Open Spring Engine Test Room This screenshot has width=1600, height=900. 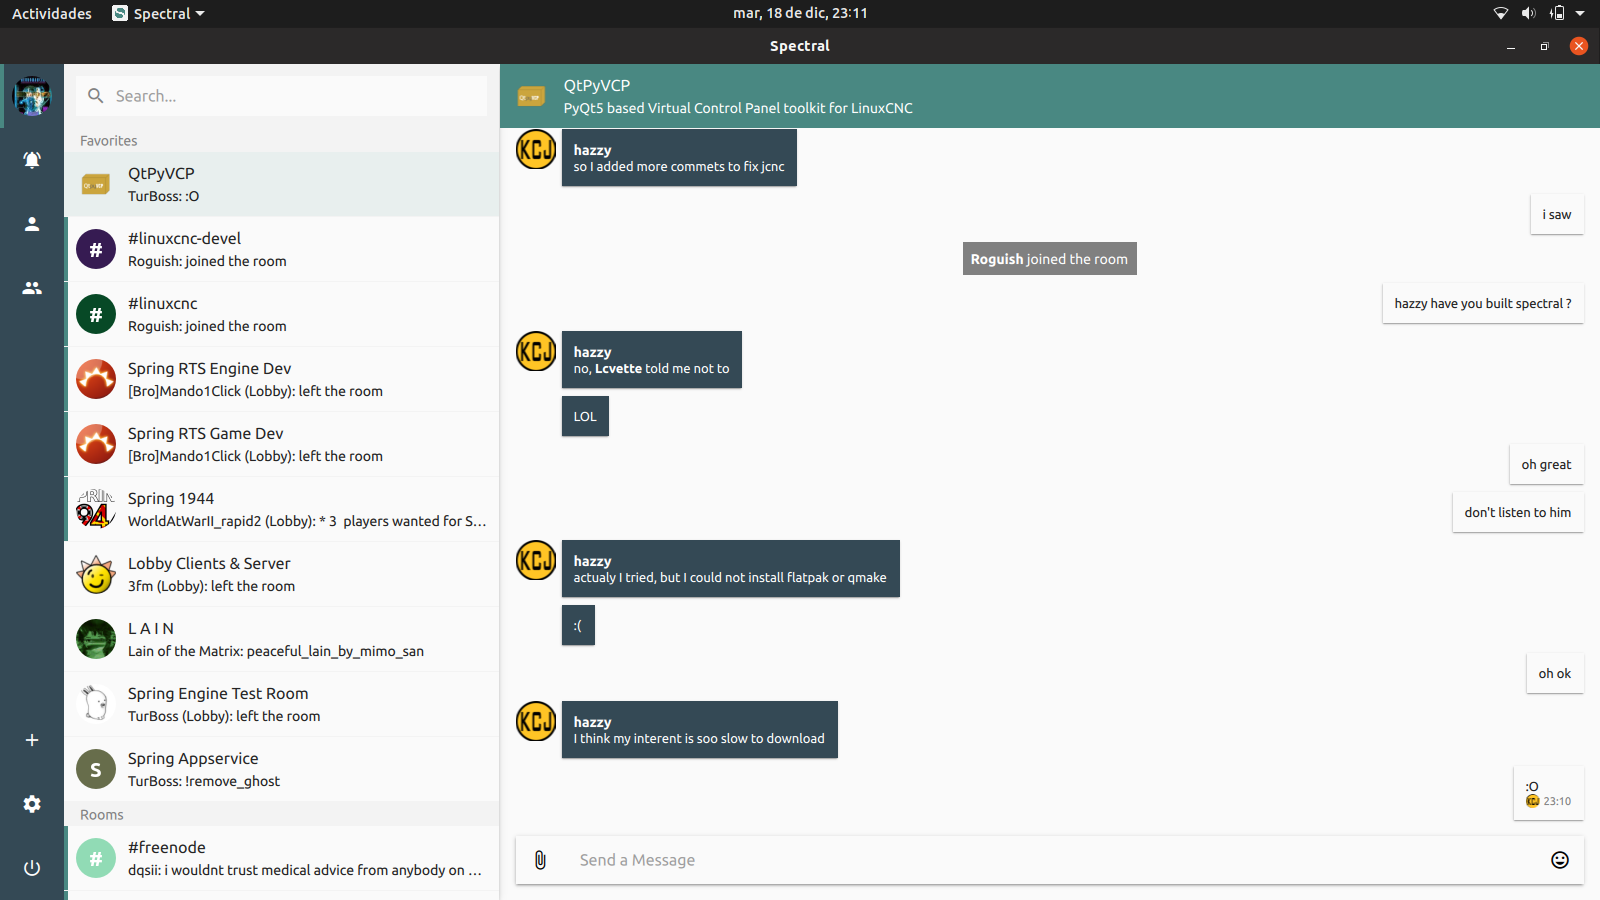282,704
